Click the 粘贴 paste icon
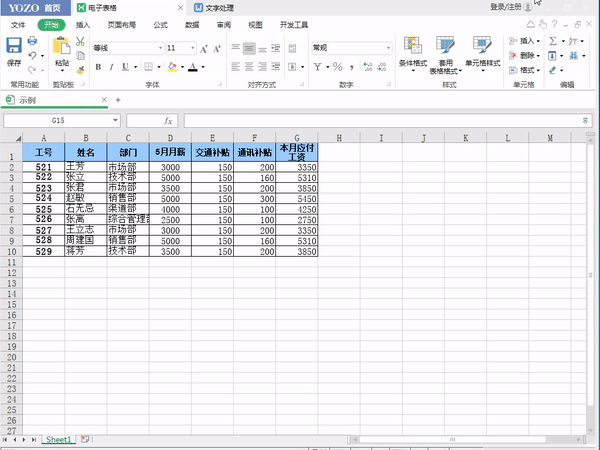The width and height of the screenshot is (600, 450). pos(62,46)
